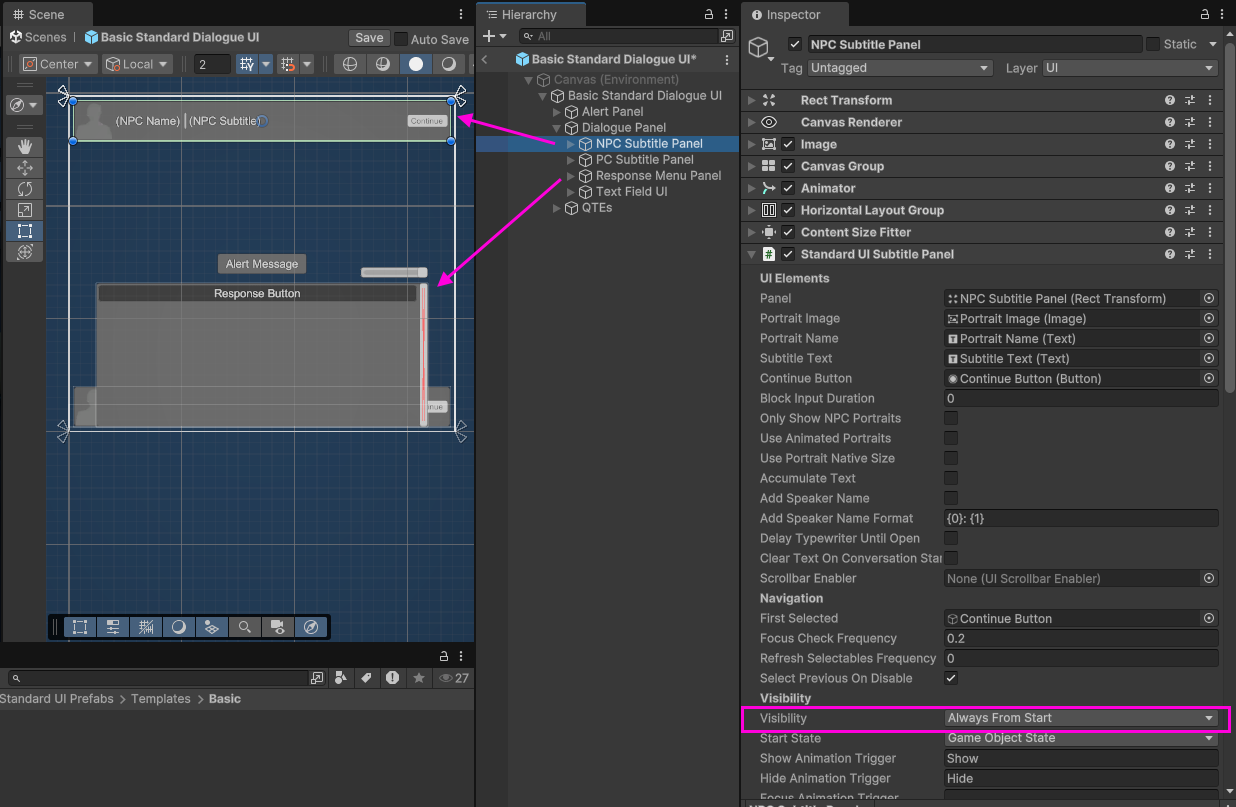The height and width of the screenshot is (807, 1236).
Task: Select PC Subtitle Panel in Hierarchy
Action: click(x=645, y=160)
